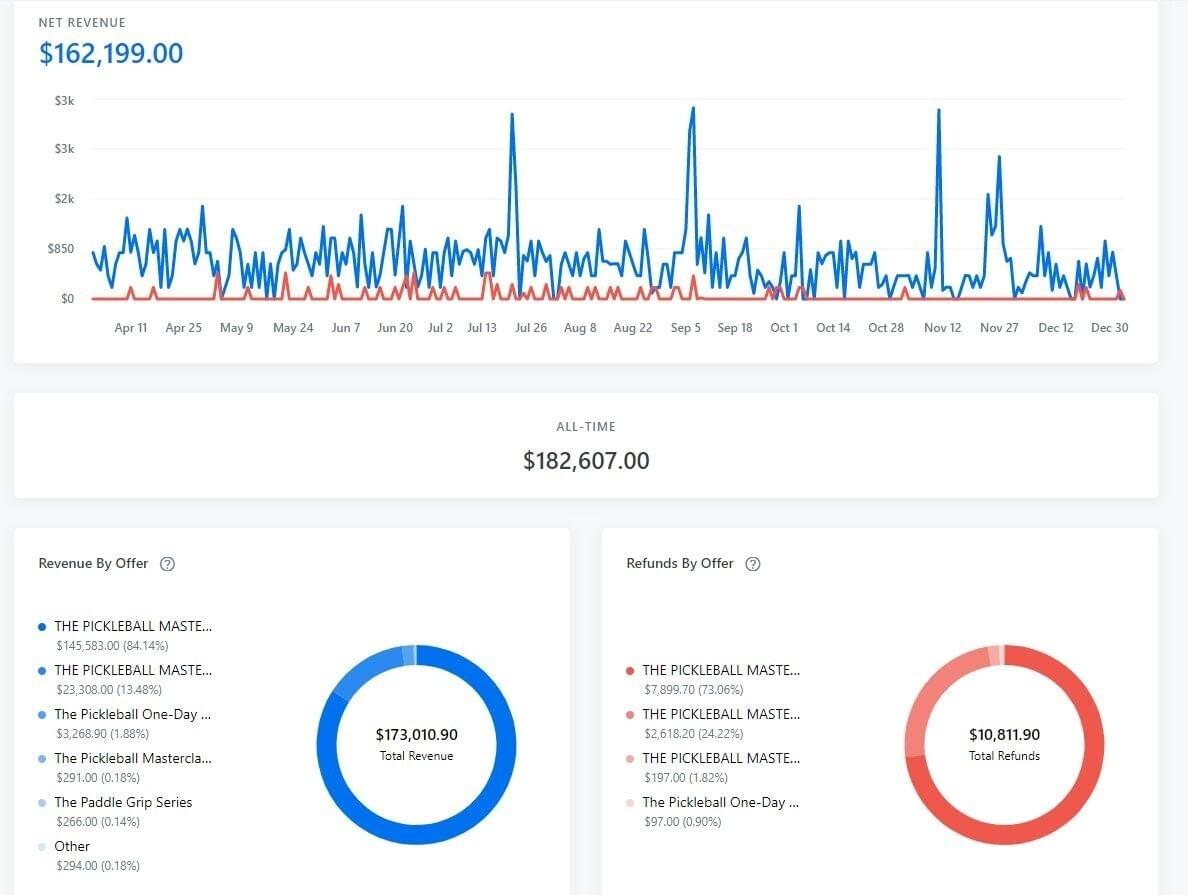Click the legend dot for the $23,308.00 offer
Image resolution: width=1188 pixels, height=895 pixels.
(x=42, y=671)
